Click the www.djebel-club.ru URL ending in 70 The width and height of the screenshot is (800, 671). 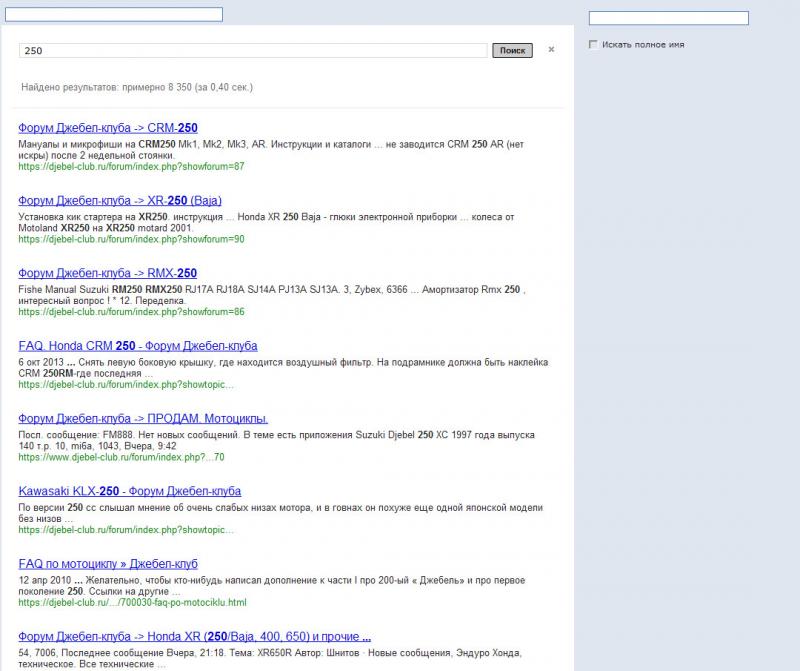(x=121, y=457)
